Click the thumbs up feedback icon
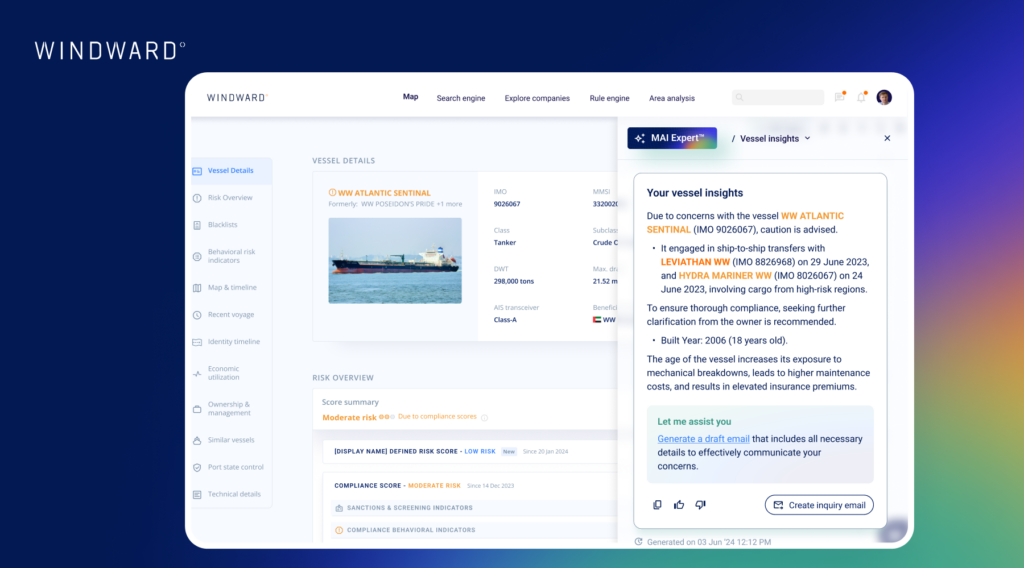 (679, 505)
